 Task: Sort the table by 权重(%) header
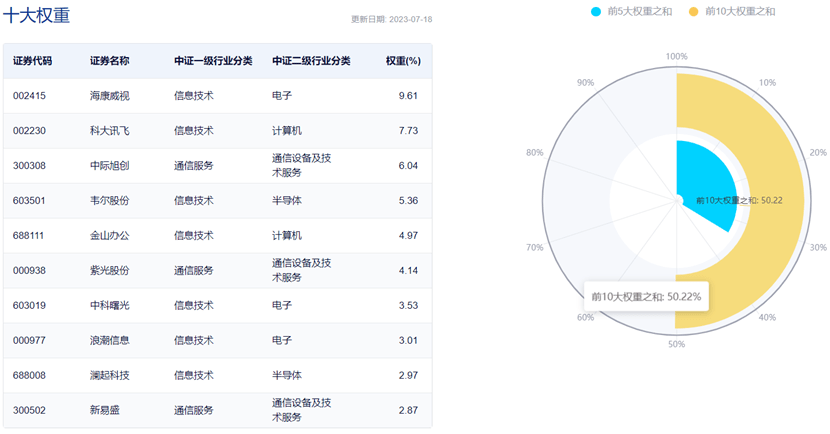[403, 60]
